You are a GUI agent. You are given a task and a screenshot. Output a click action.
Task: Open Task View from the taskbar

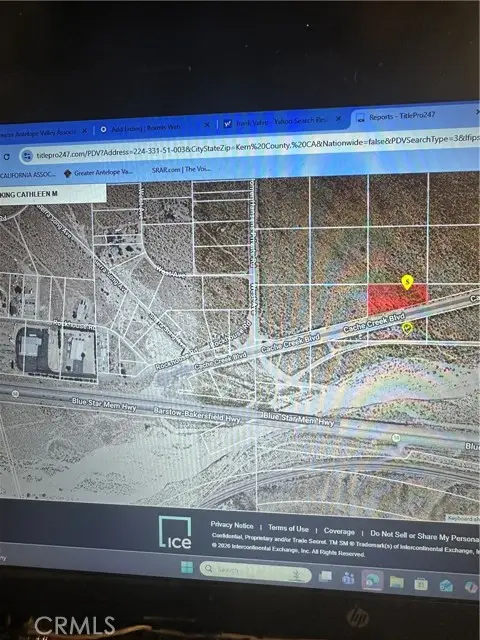point(325,576)
